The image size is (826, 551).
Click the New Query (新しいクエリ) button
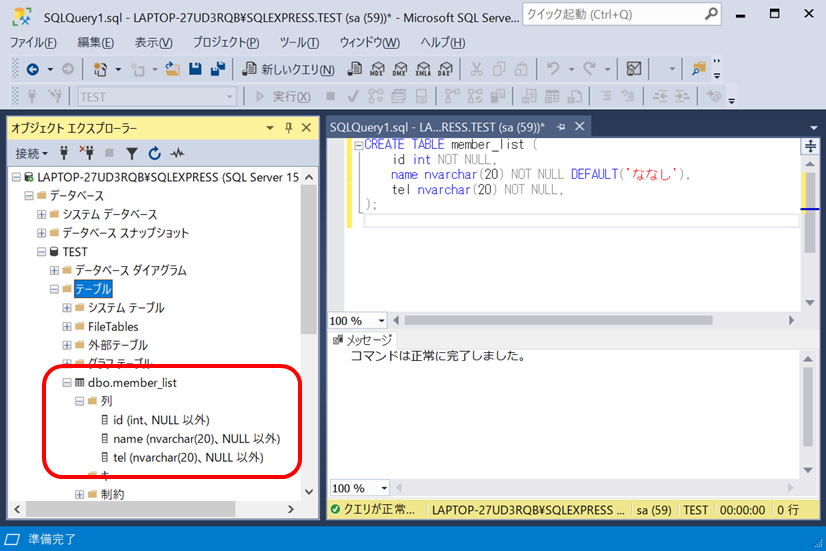(288, 69)
